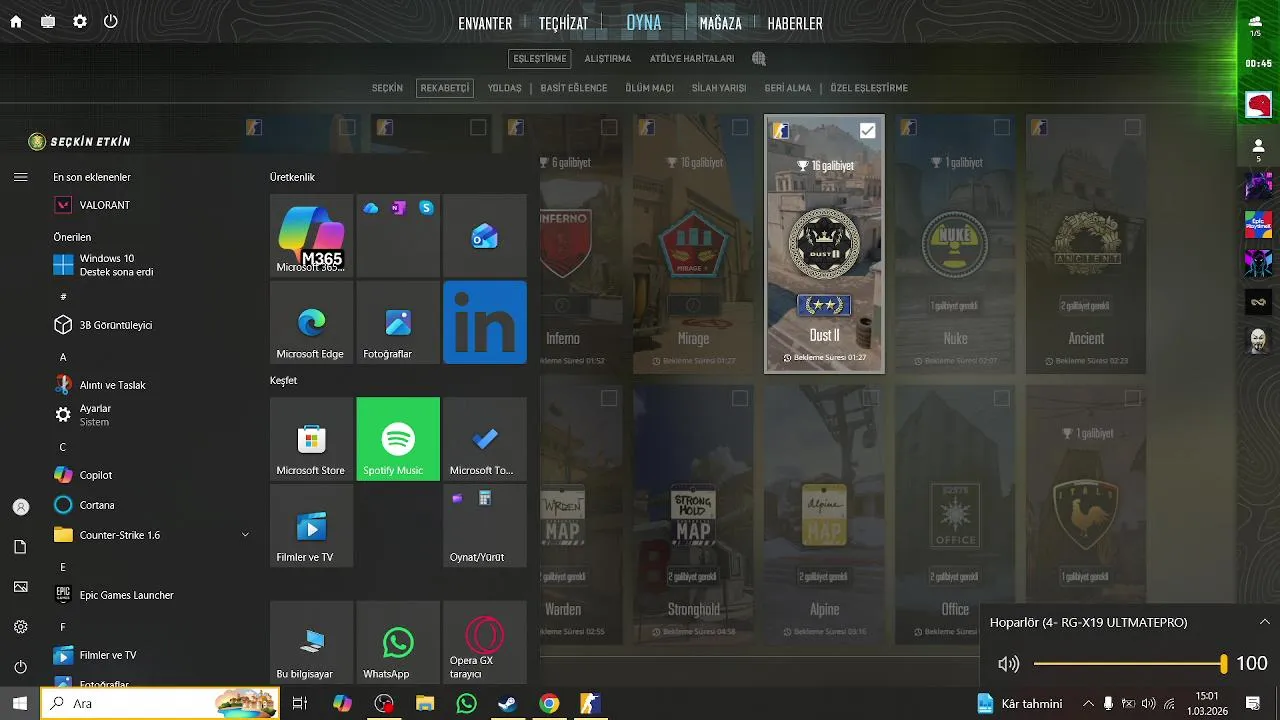Open Microsoft 365 Copilot tile

pyautogui.click(x=311, y=235)
